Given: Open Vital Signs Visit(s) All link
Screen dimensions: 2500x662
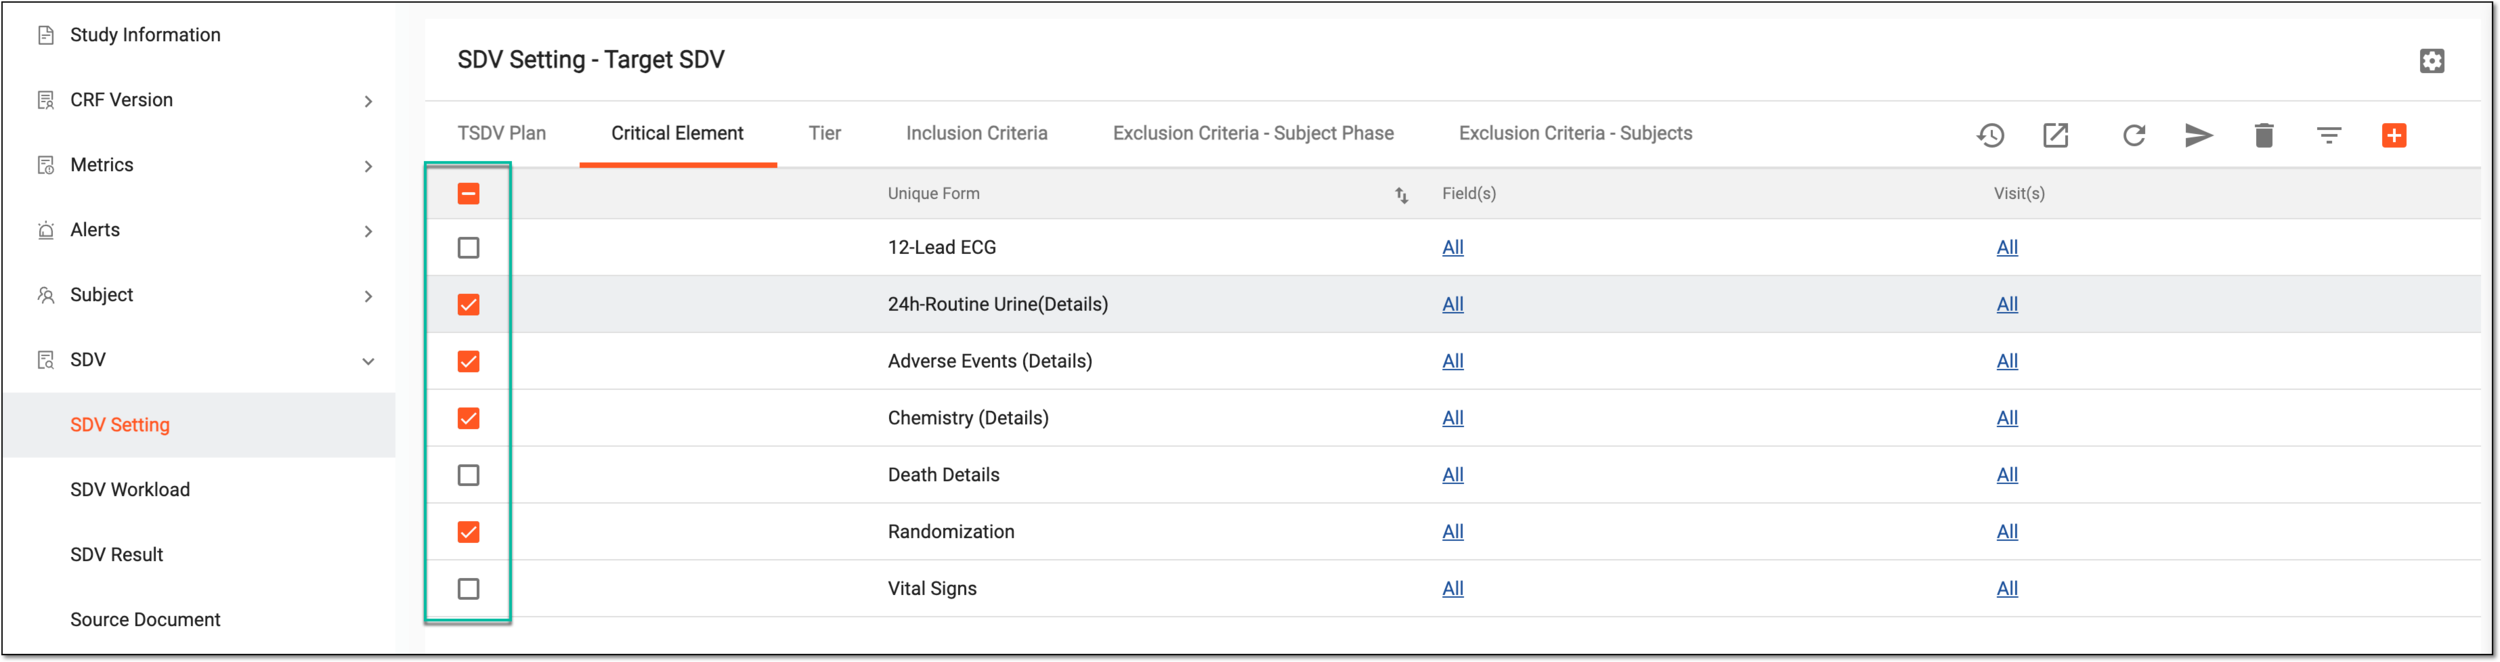Looking at the screenshot, I should [2007, 590].
